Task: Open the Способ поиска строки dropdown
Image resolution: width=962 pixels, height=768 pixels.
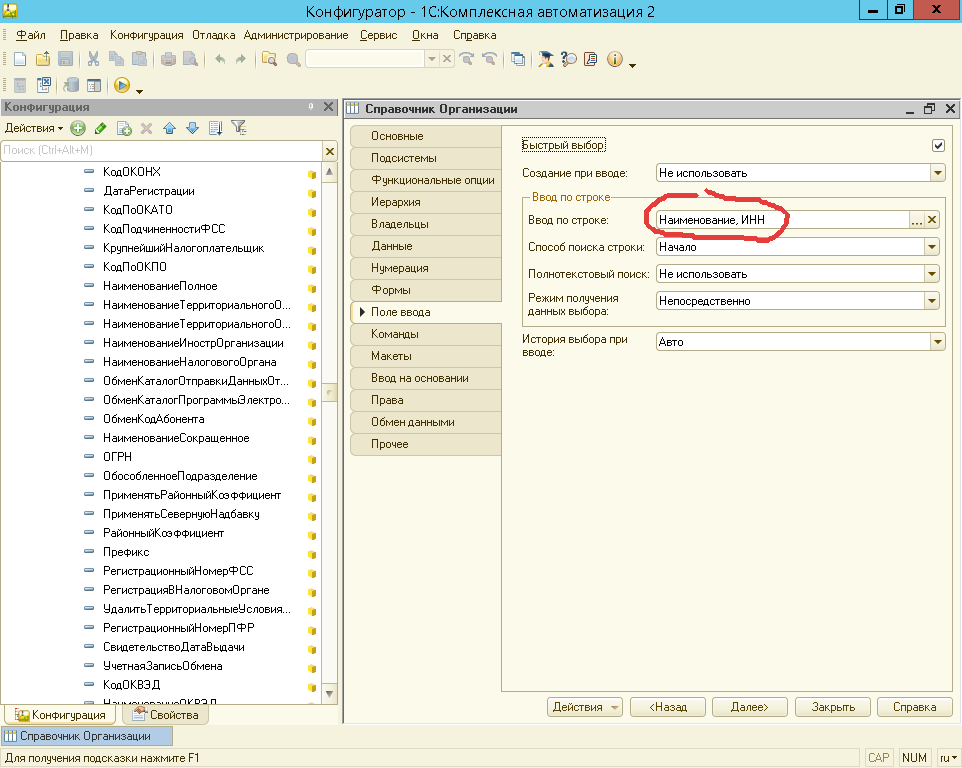Action: [932, 247]
